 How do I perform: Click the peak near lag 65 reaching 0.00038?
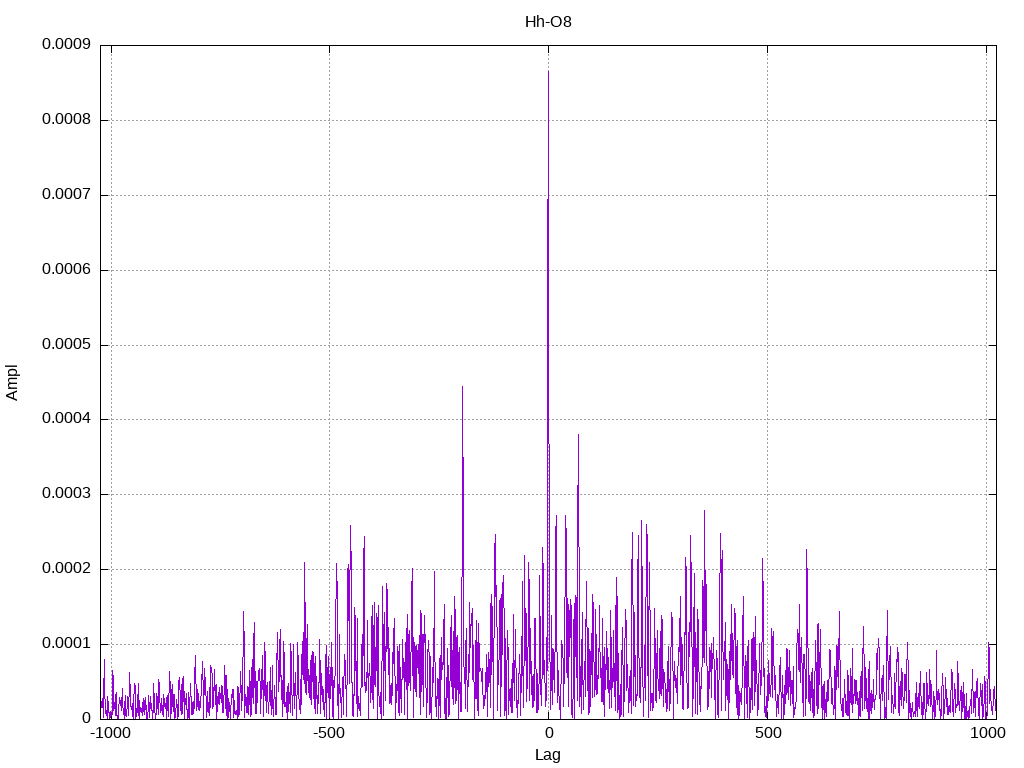tap(578, 434)
